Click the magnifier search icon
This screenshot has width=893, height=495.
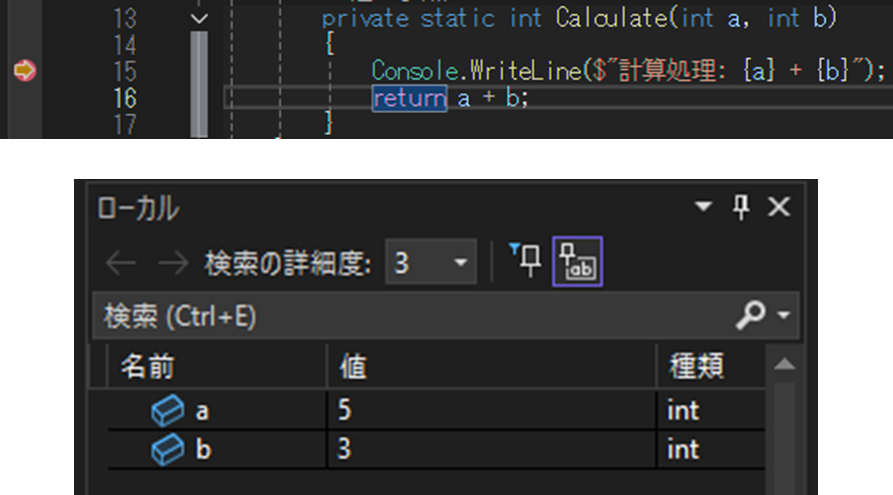(x=750, y=315)
